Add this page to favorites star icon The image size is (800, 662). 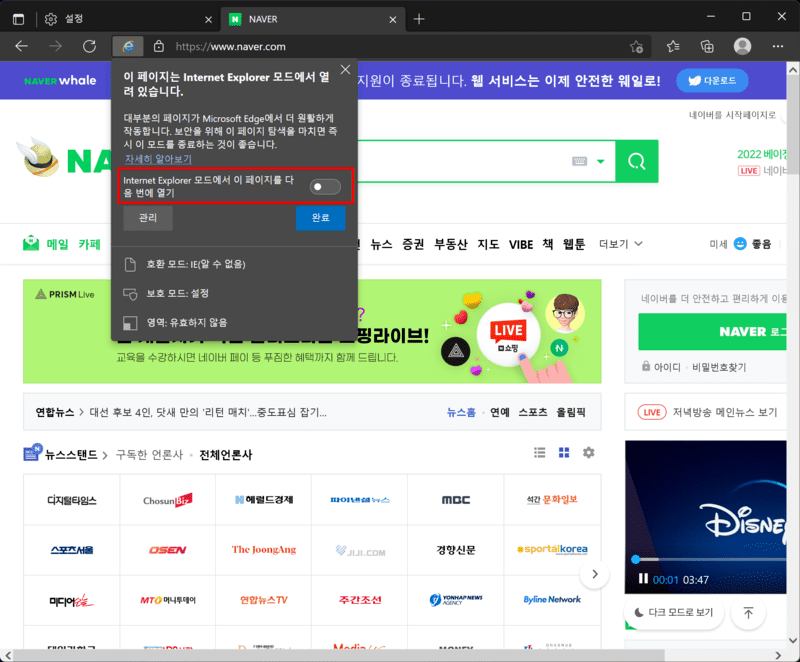point(636,47)
